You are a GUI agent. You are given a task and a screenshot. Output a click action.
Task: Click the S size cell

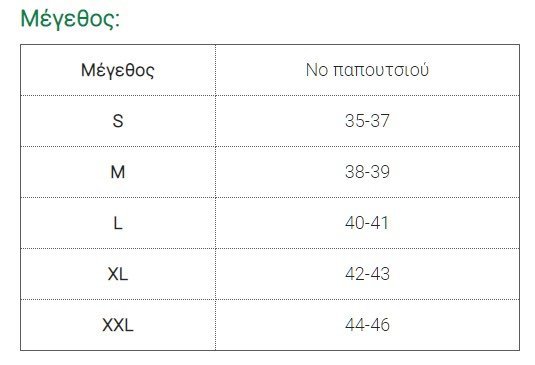click(x=118, y=121)
